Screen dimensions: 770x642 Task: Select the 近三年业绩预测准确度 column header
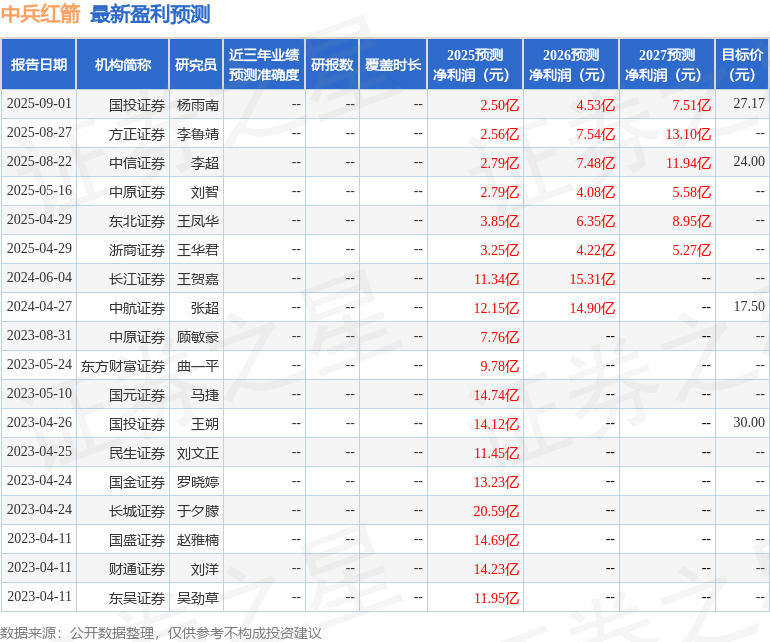pos(264,64)
